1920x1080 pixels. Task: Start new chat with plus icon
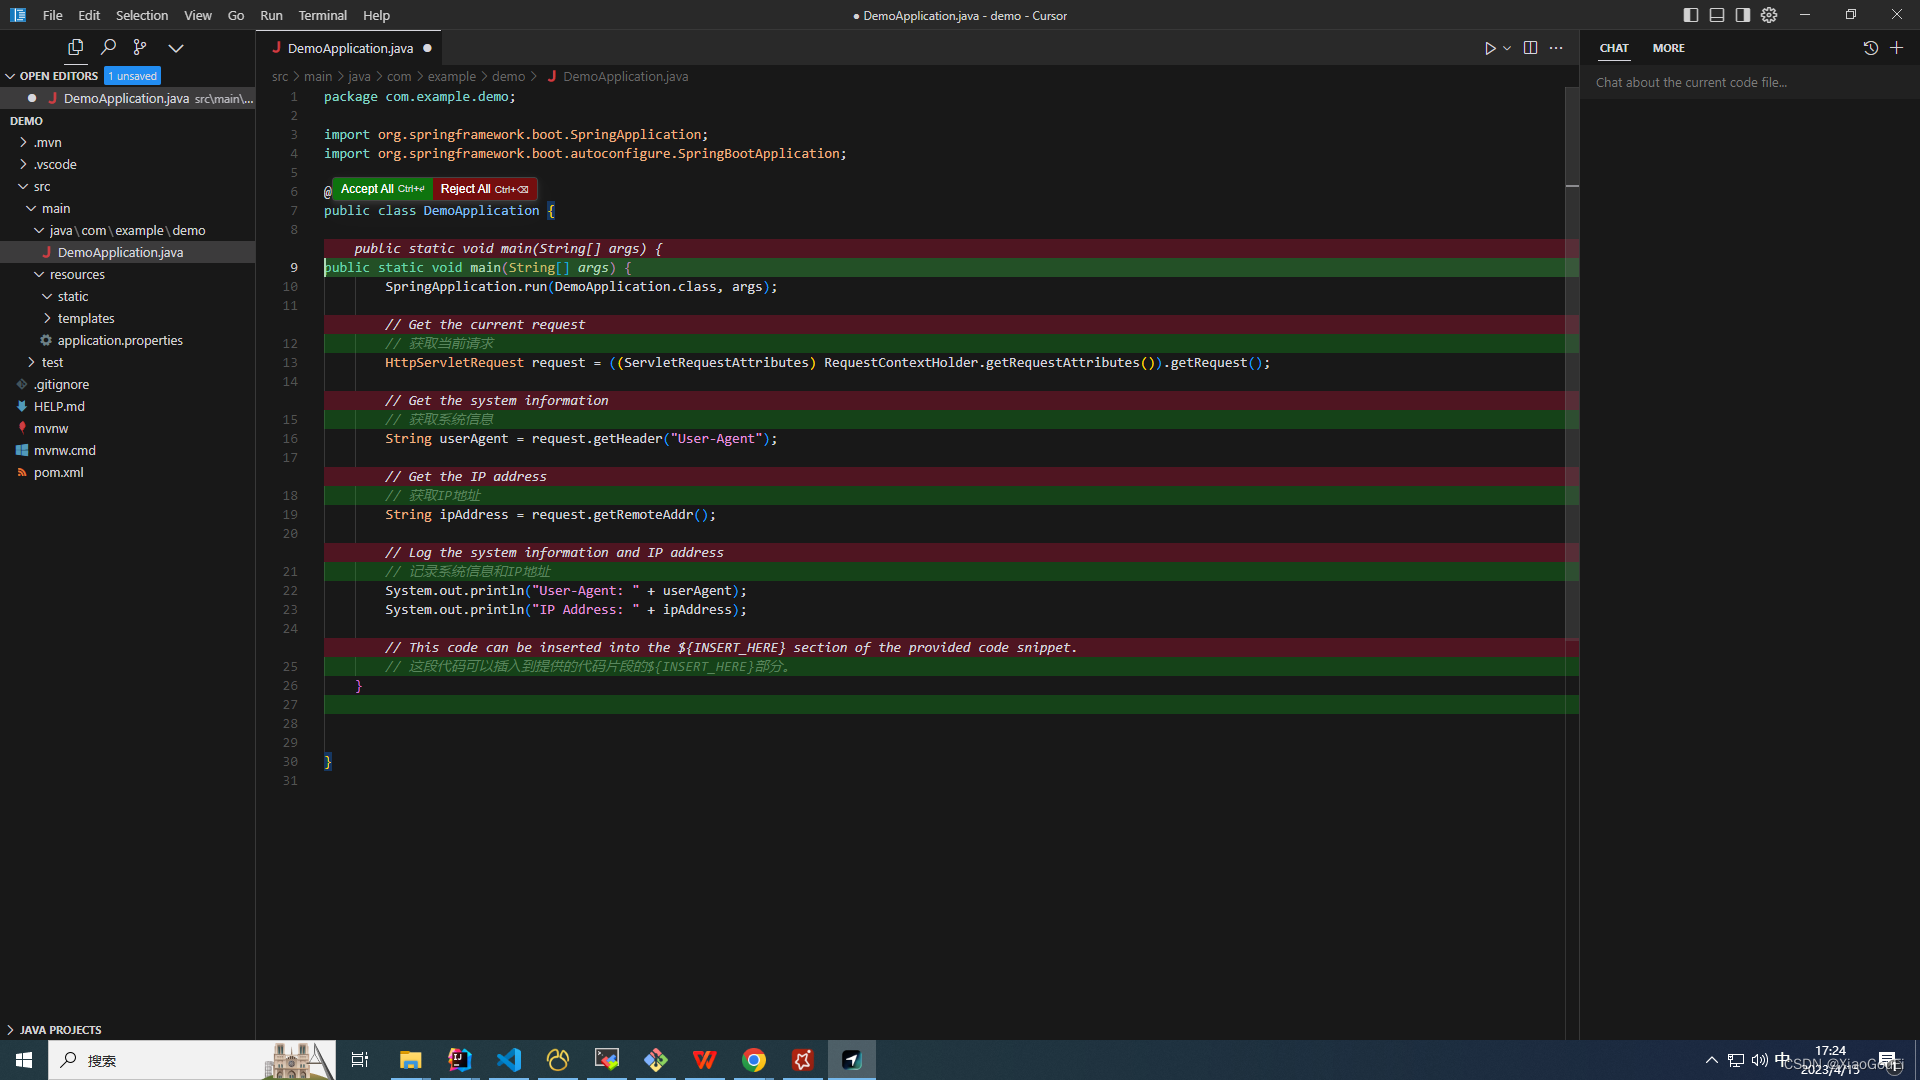pyautogui.click(x=1896, y=48)
